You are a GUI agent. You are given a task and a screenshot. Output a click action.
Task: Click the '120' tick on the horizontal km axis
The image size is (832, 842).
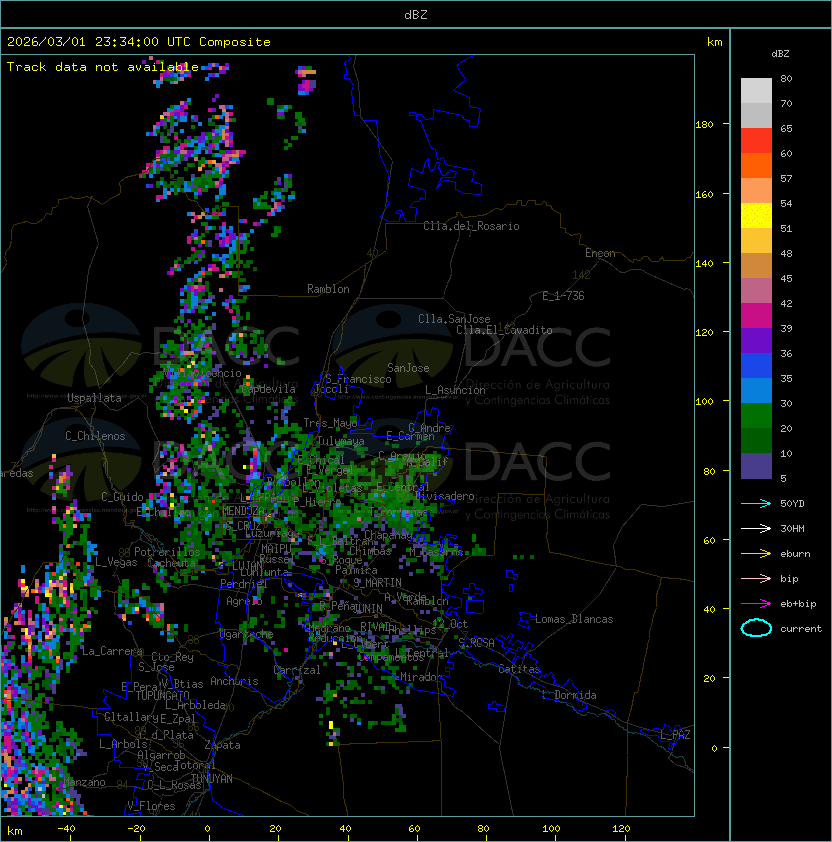(621, 829)
